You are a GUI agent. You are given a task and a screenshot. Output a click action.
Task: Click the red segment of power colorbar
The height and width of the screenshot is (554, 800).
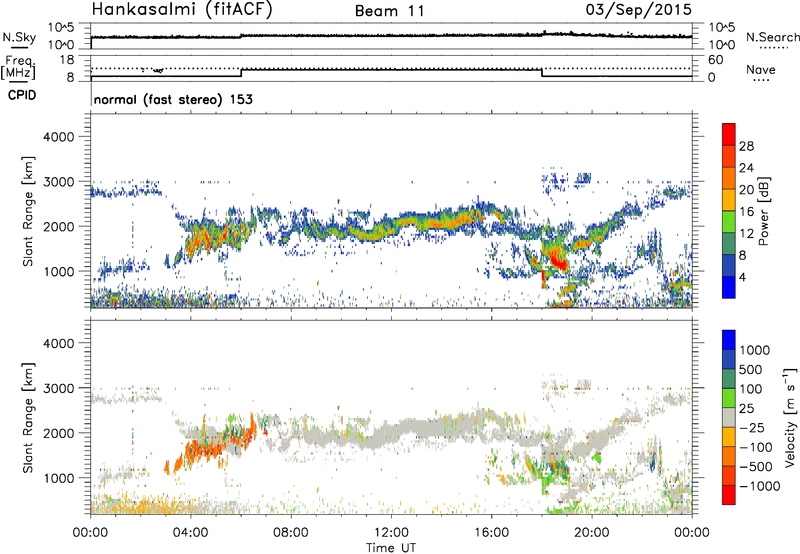[729, 134]
